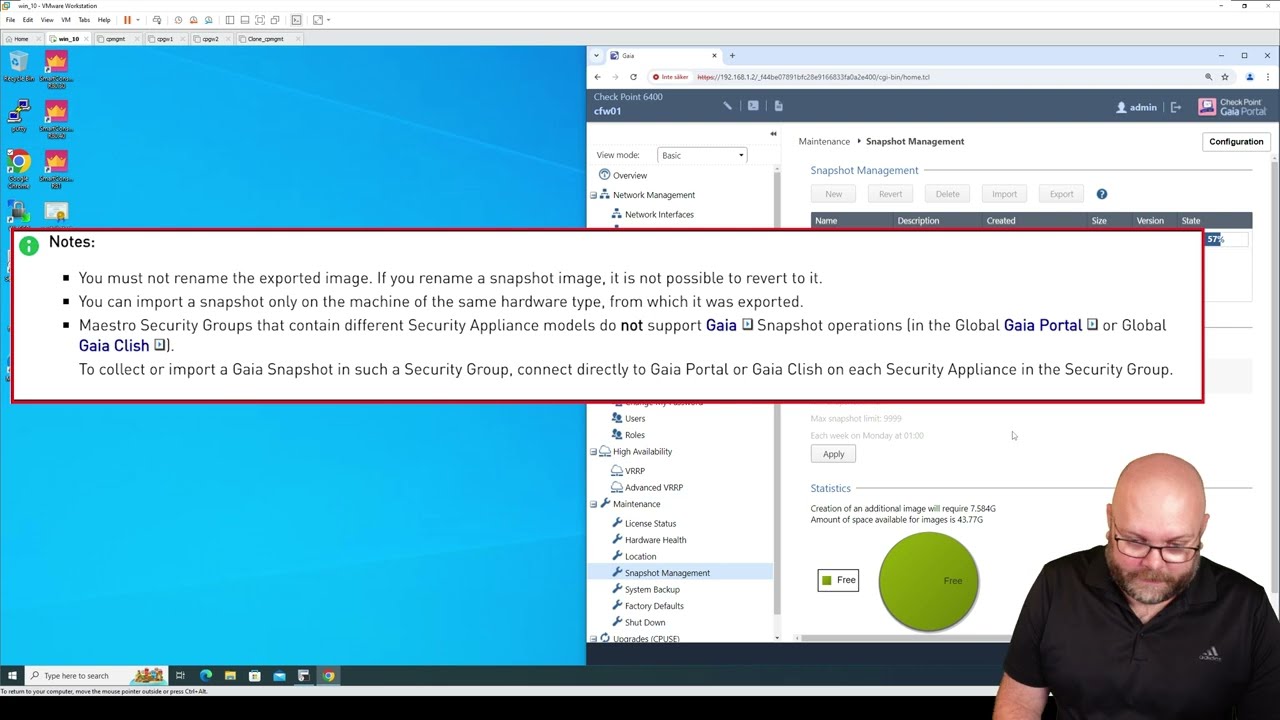
Task: Switch to VMware console view icon
Action: tap(296, 20)
